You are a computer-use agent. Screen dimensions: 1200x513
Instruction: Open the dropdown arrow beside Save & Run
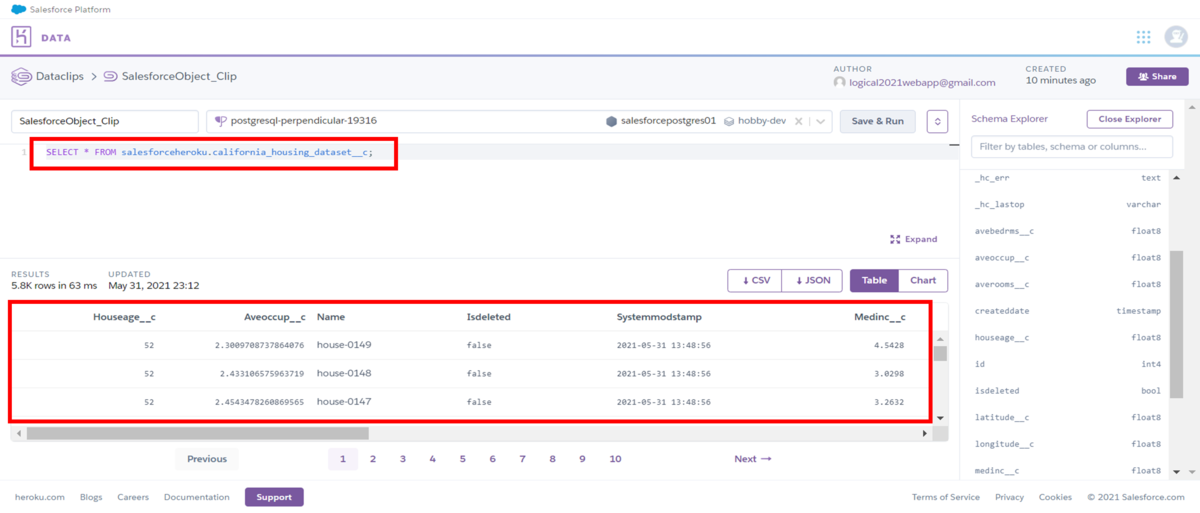[937, 121]
